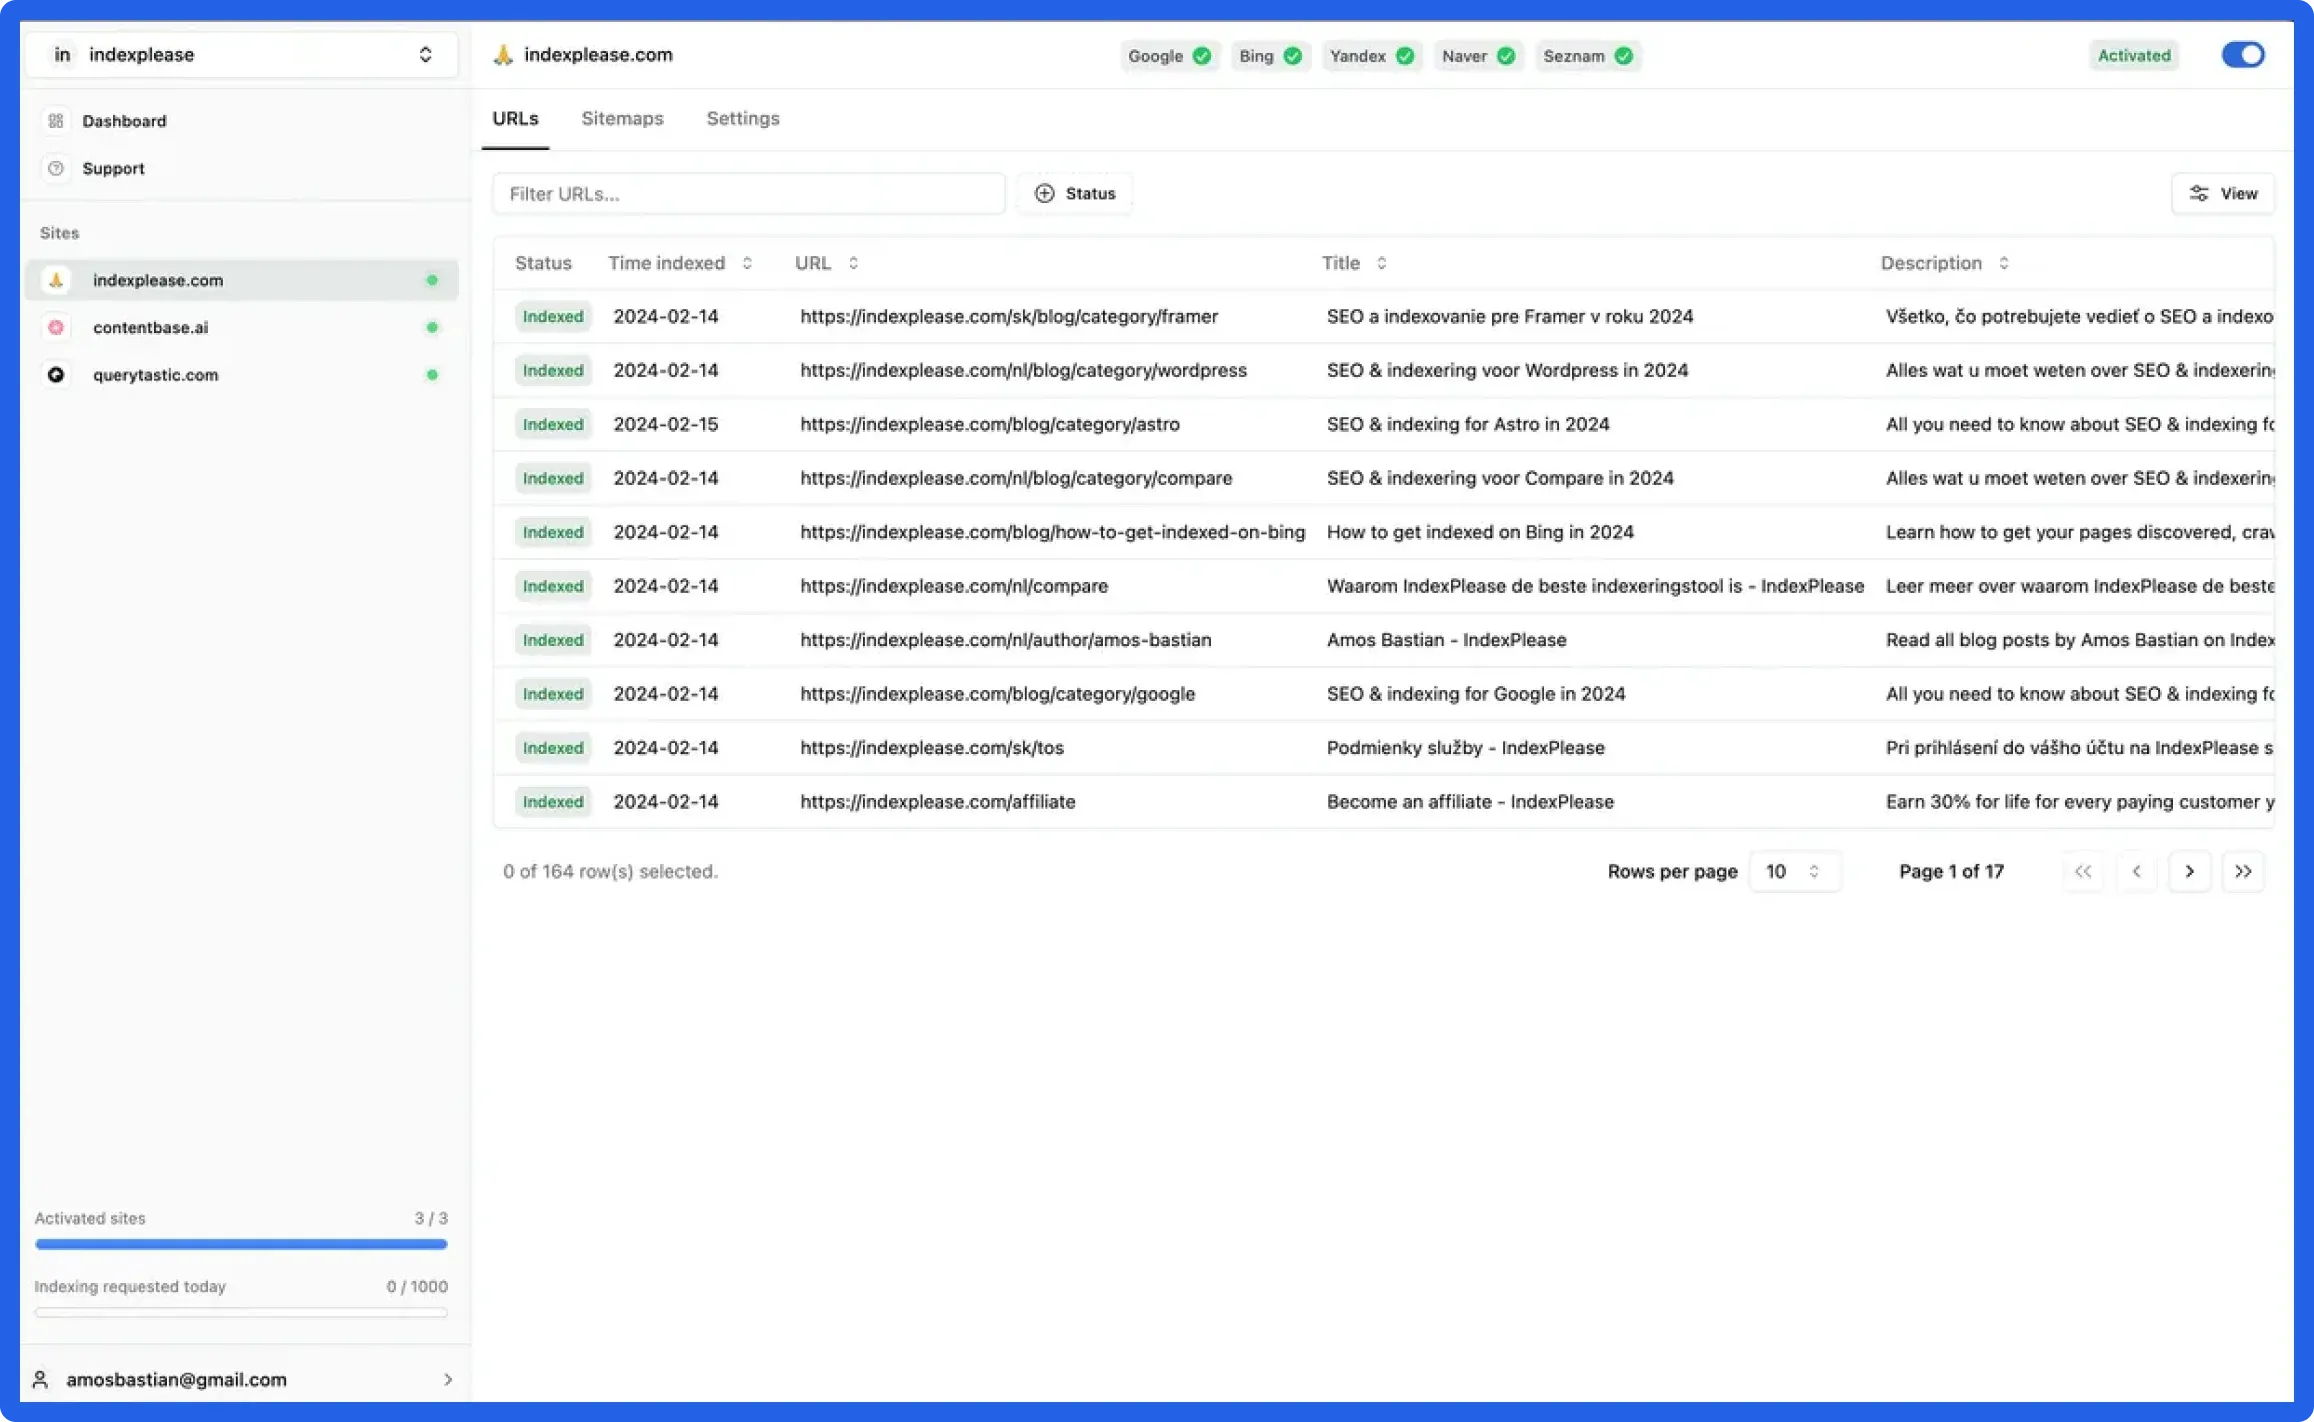The height and width of the screenshot is (1422, 2314).
Task: Switch to the Settings tab
Action: [x=743, y=118]
